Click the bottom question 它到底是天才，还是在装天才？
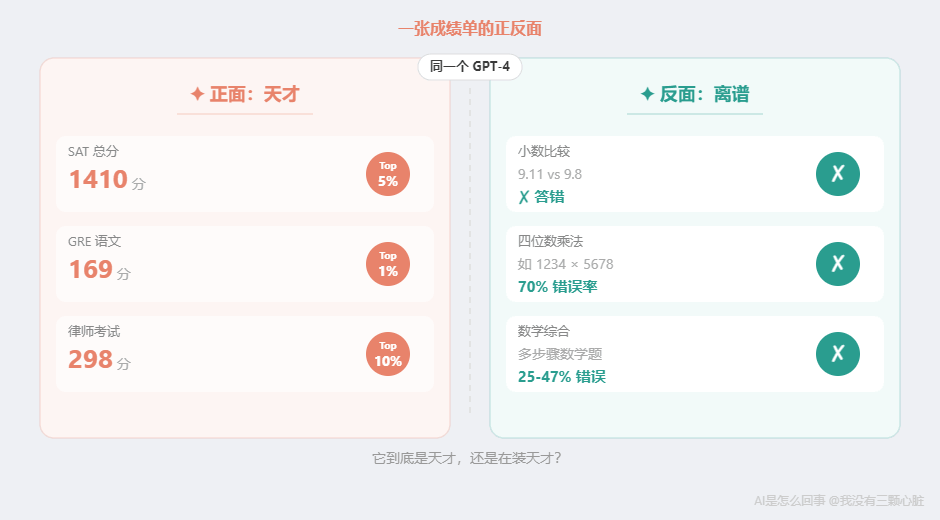Viewport: 940px width, 520px height. [x=469, y=458]
